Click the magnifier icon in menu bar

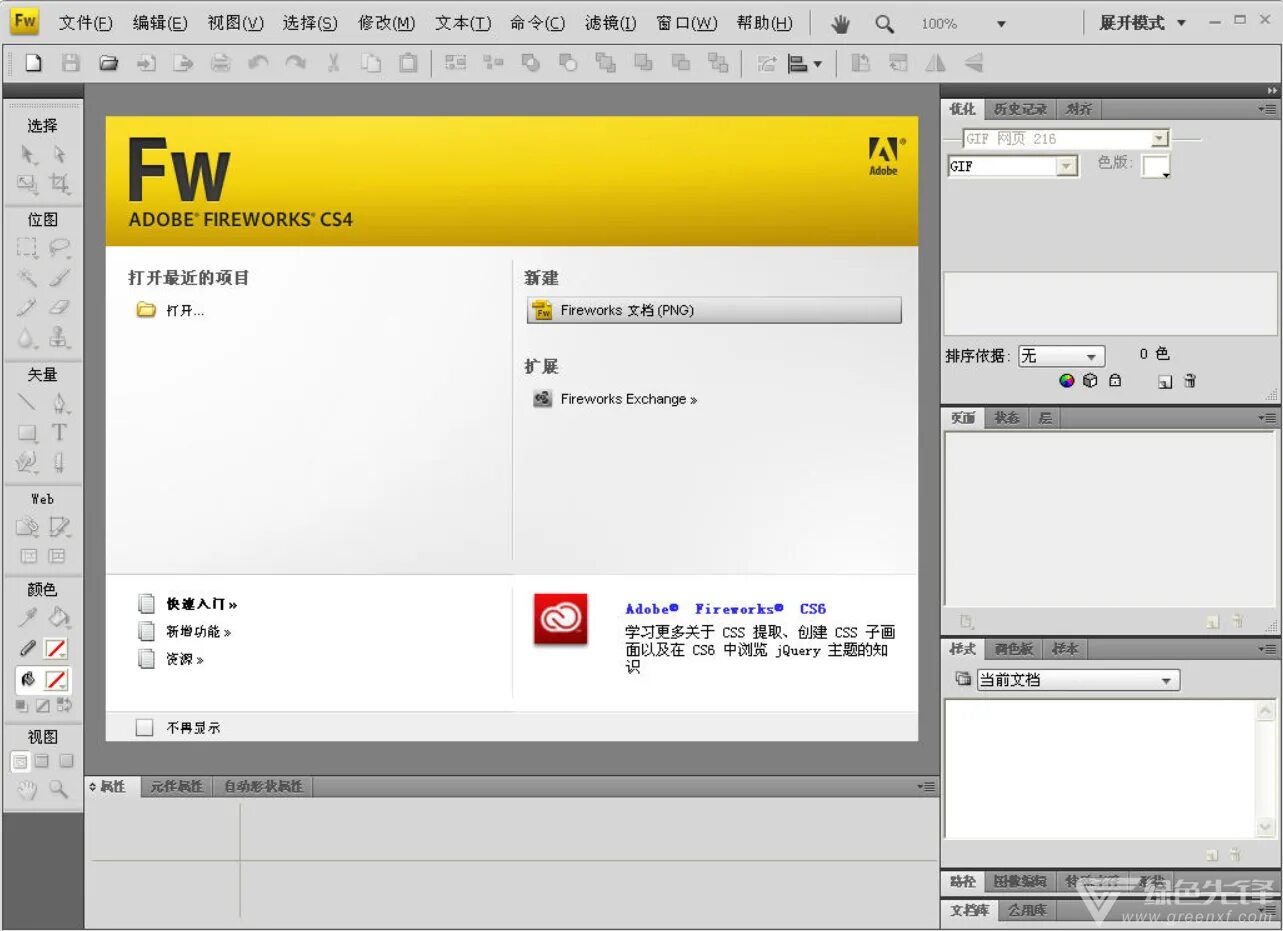pyautogui.click(x=884, y=23)
